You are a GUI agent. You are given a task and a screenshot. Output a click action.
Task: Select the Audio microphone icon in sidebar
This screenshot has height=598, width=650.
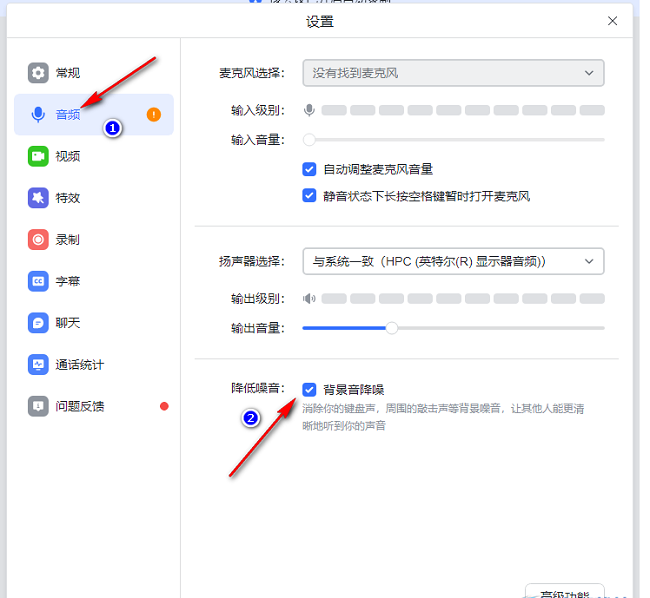click(x=38, y=114)
